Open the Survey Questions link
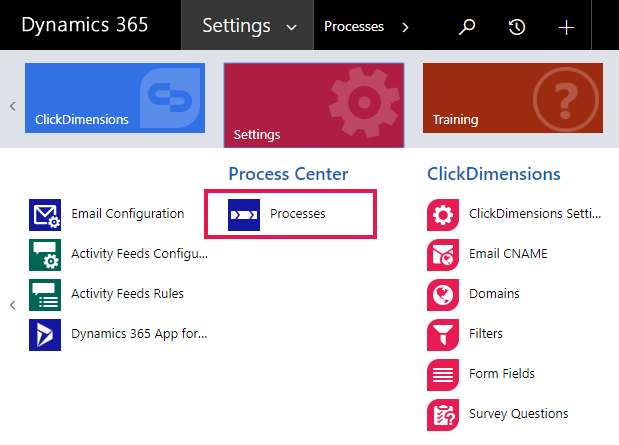This screenshot has height=445, width=619. (x=518, y=413)
